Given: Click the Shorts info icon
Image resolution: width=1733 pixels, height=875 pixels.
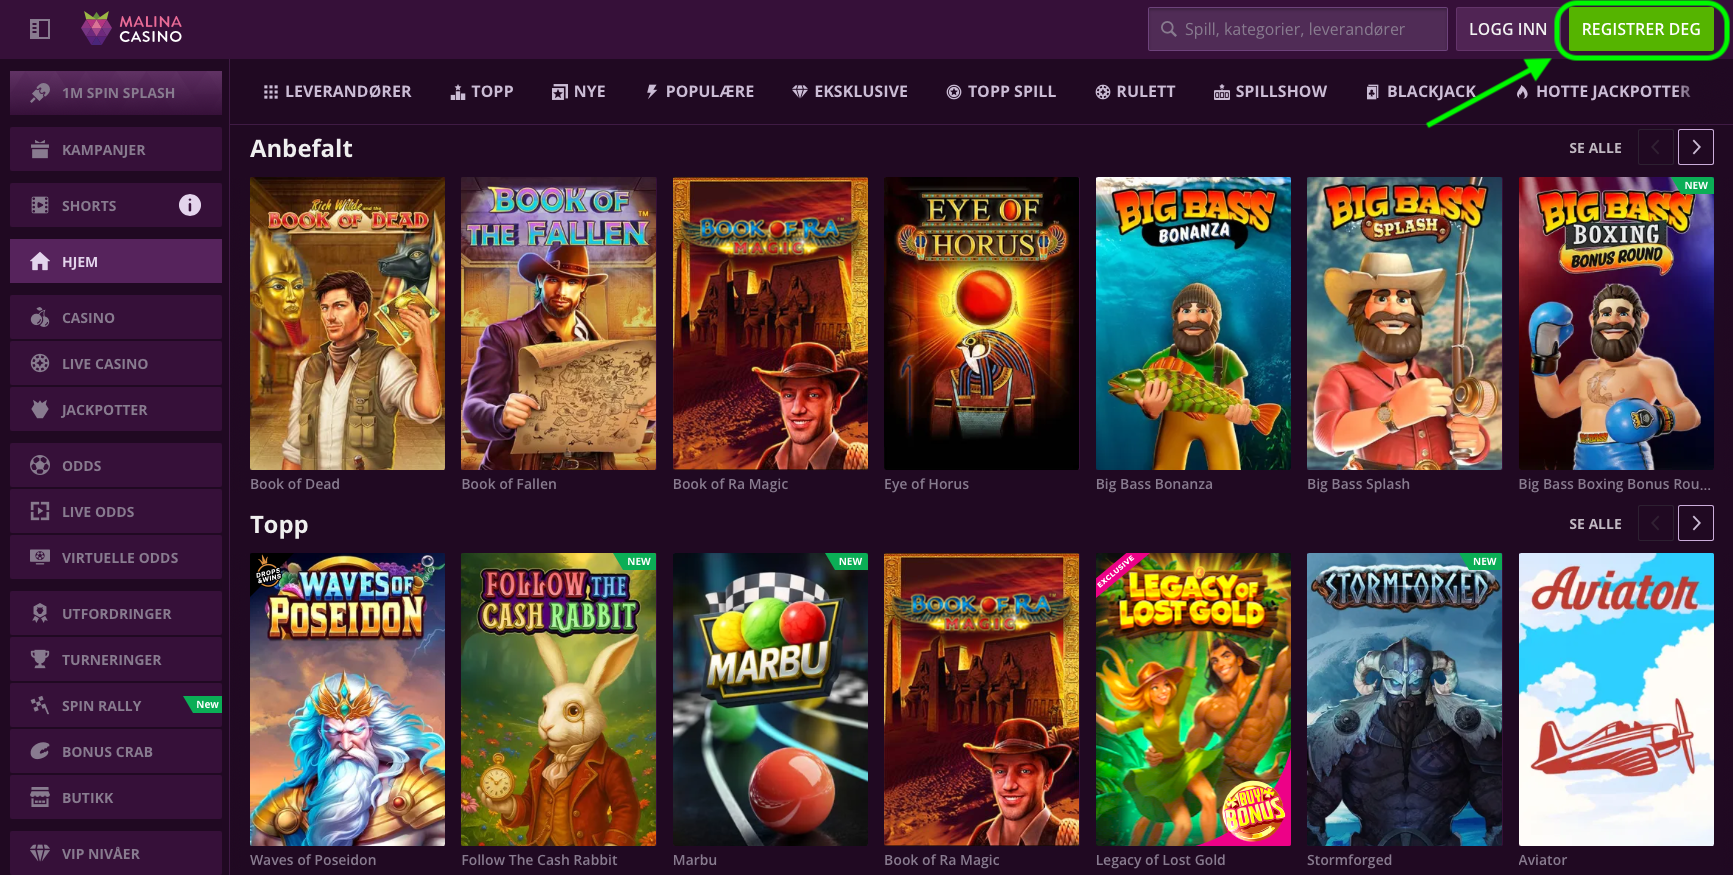Looking at the screenshot, I should (x=189, y=205).
